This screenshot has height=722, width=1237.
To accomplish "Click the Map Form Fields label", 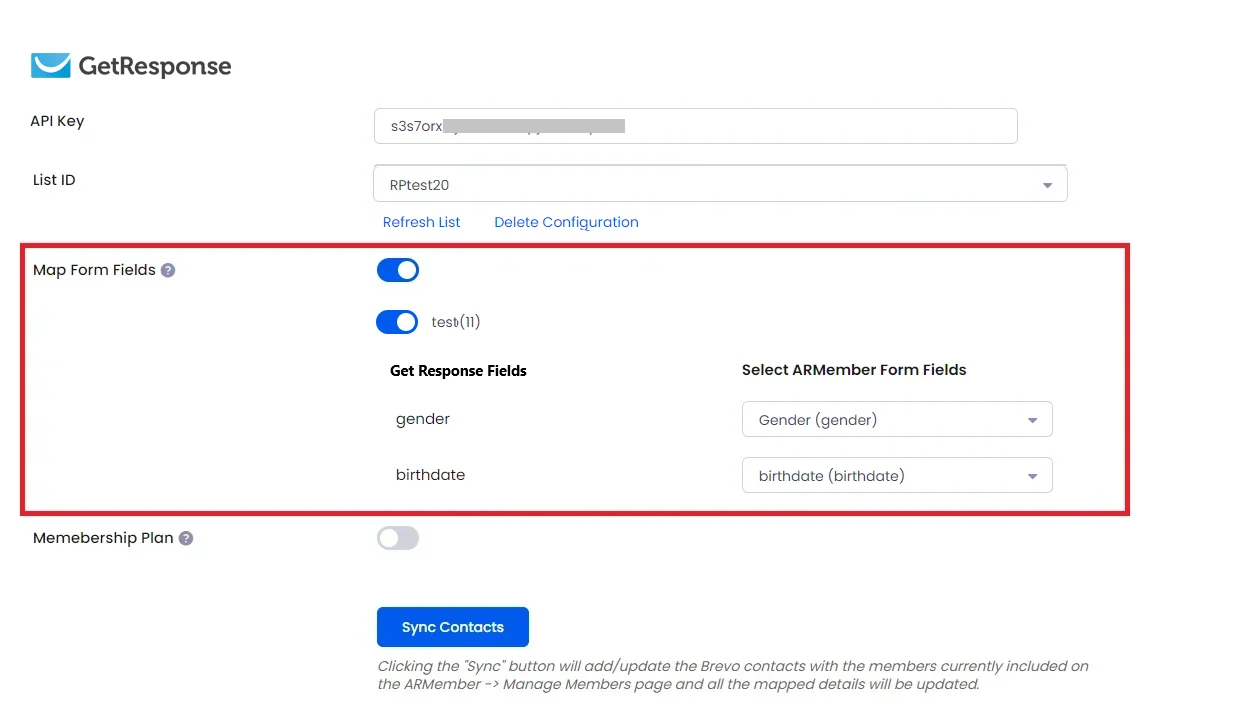I will pyautogui.click(x=94, y=270).
